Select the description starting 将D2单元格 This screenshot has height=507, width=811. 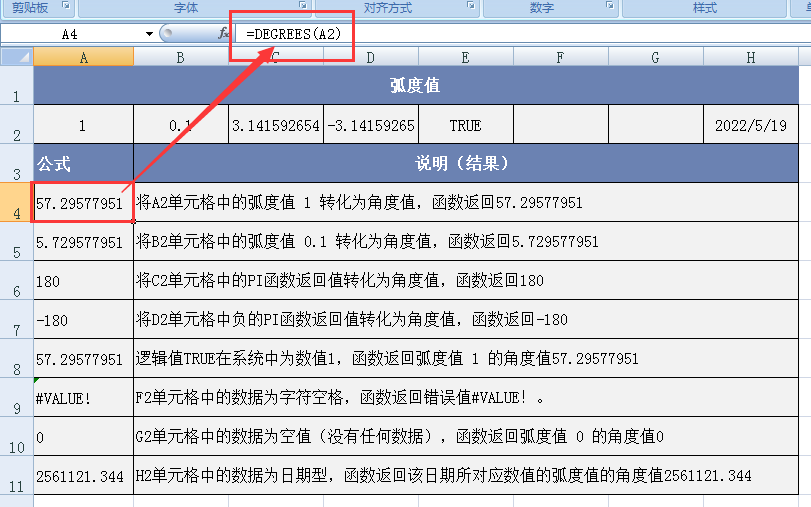[x=466, y=319]
